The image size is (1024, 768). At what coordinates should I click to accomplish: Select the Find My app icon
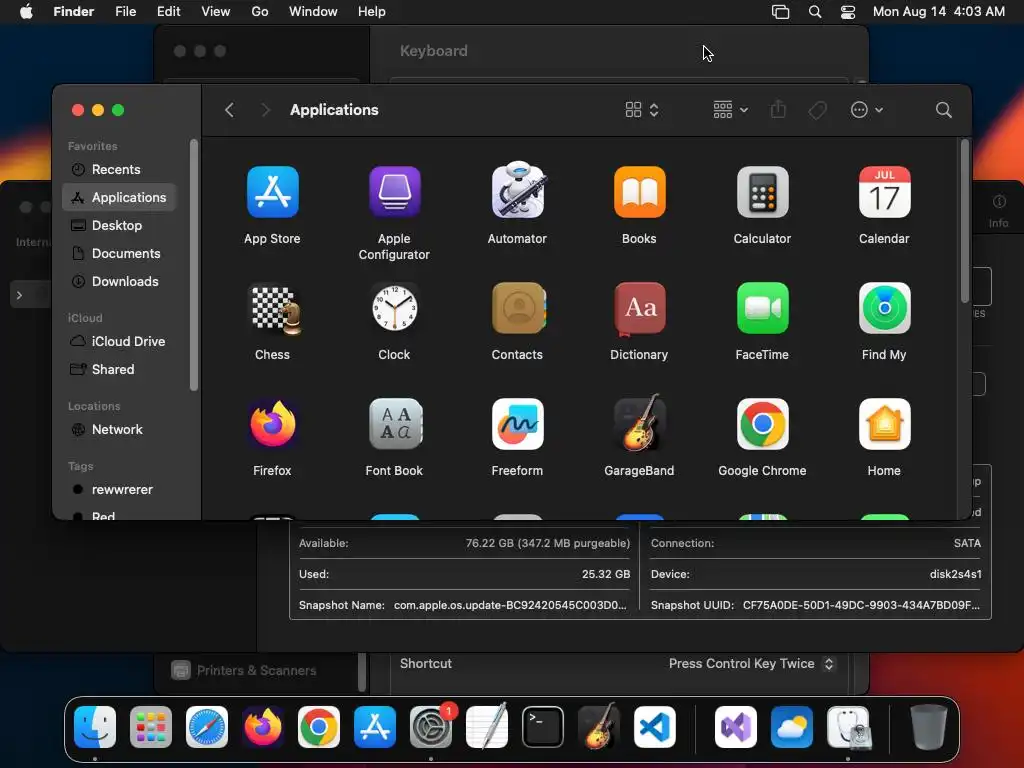(x=884, y=308)
